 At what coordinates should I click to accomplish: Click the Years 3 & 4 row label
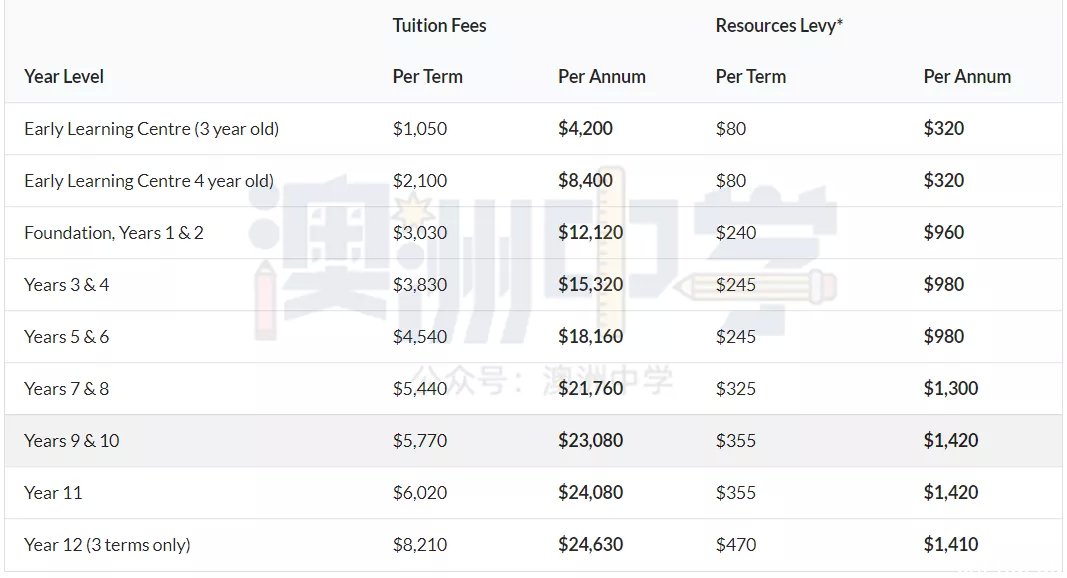[67, 285]
